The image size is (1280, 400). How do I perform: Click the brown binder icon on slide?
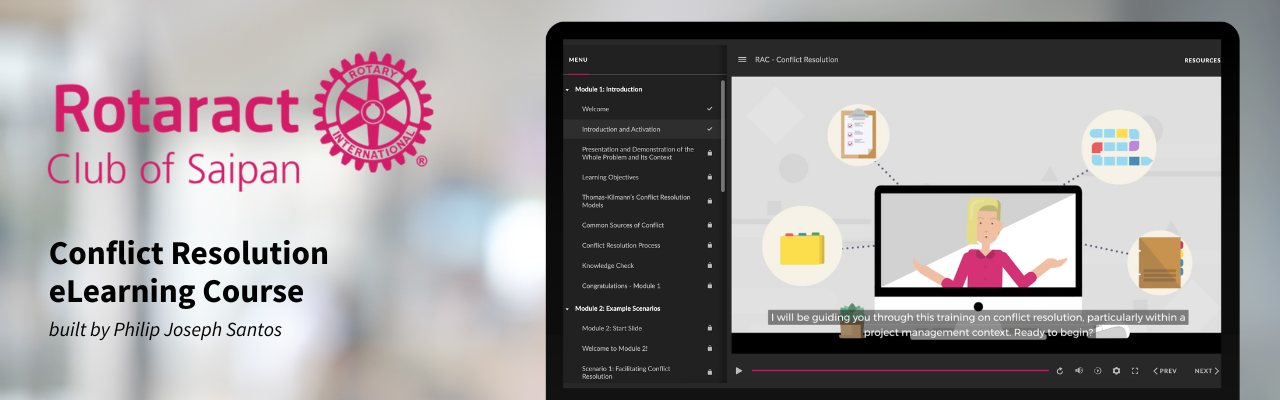(1162, 261)
